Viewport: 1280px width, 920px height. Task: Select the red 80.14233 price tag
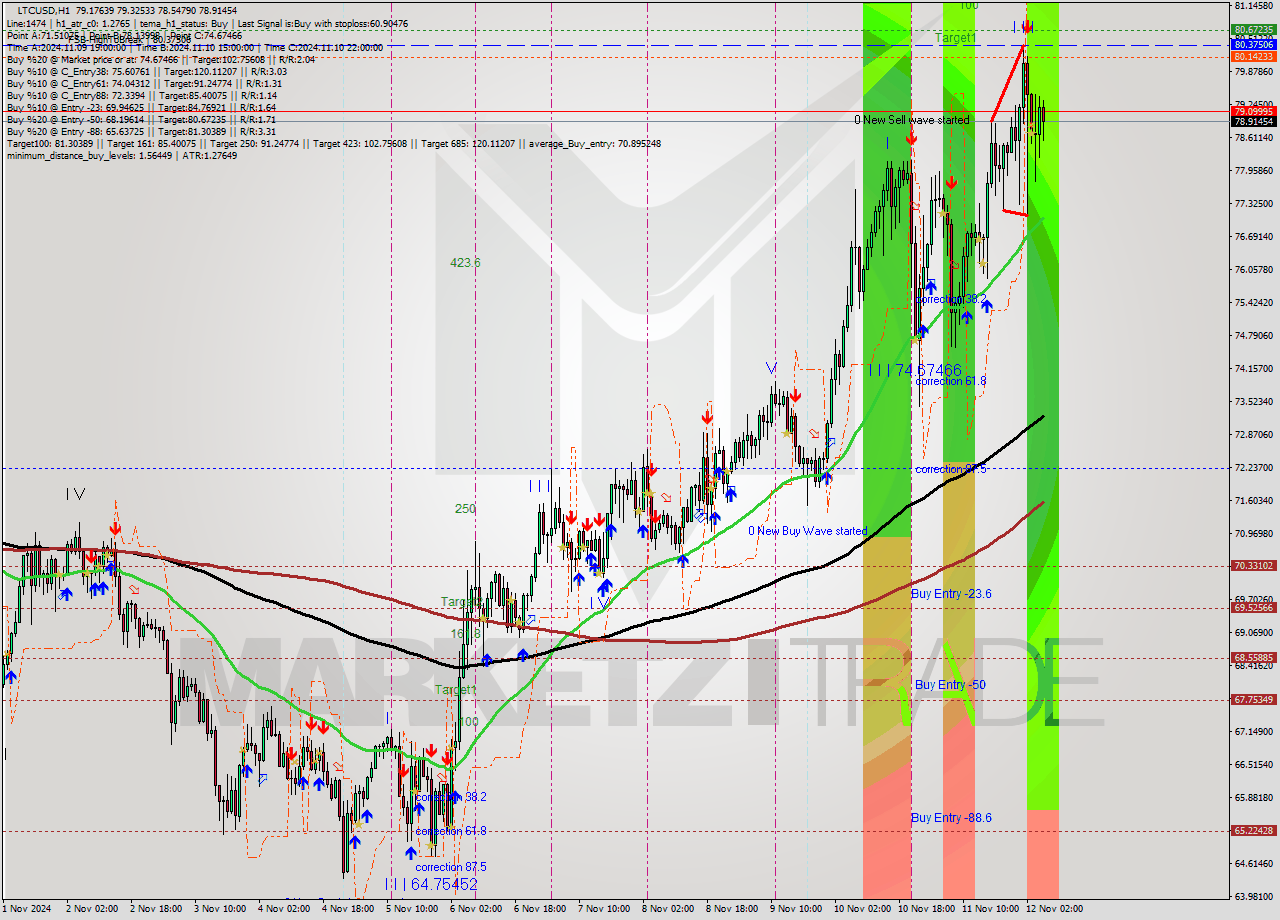click(x=1253, y=57)
